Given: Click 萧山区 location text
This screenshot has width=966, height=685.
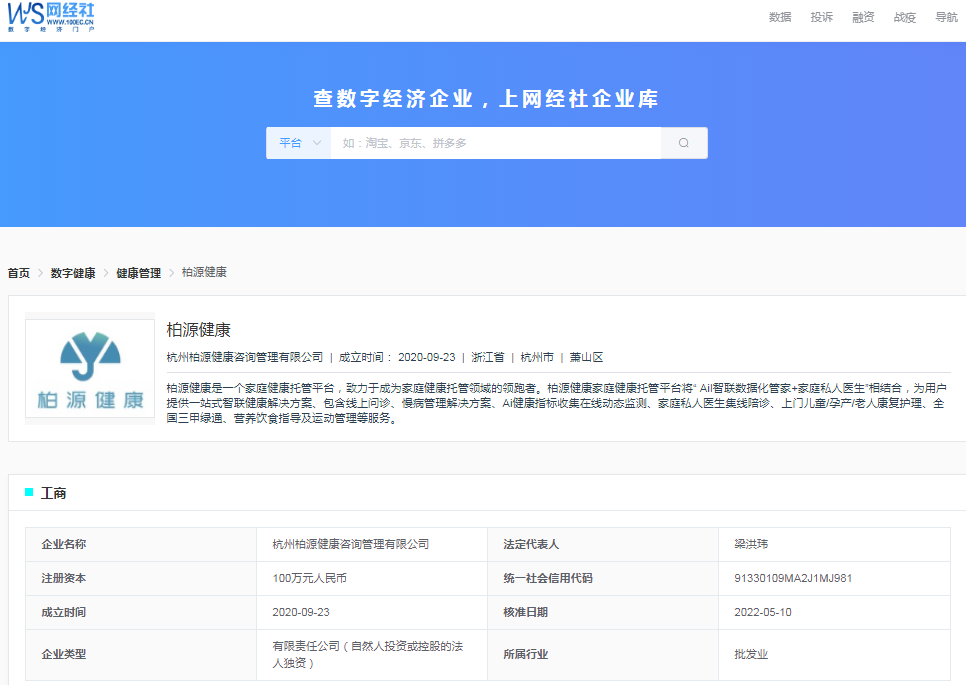Looking at the screenshot, I should (586, 357).
